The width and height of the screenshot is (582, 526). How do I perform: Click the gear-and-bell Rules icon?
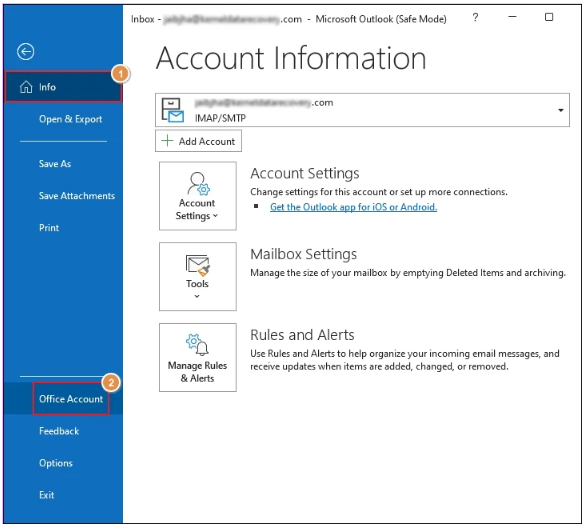[197, 345]
